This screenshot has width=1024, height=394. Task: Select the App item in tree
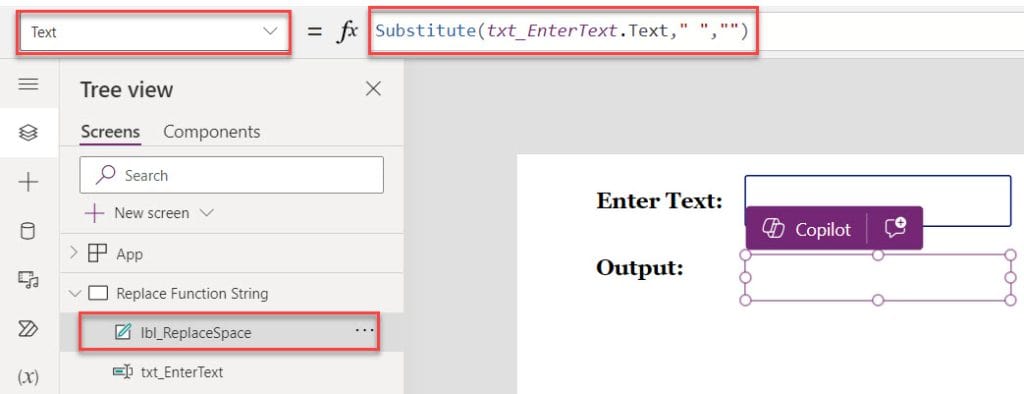129,254
